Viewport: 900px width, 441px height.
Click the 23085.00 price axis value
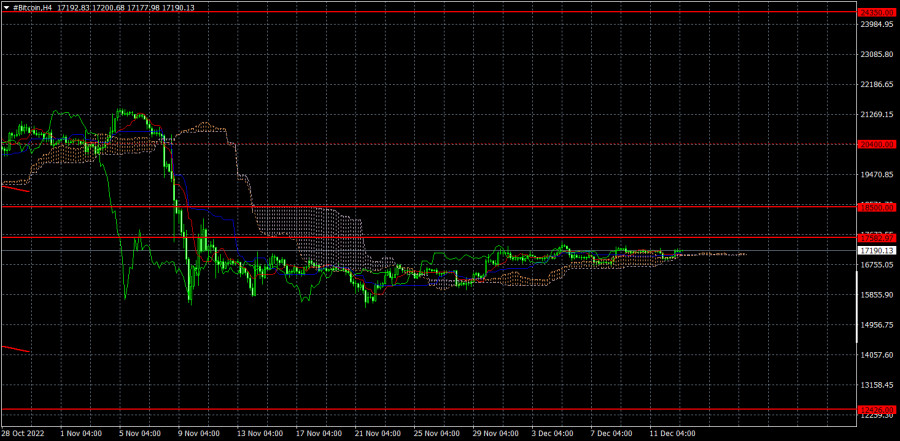click(x=877, y=55)
